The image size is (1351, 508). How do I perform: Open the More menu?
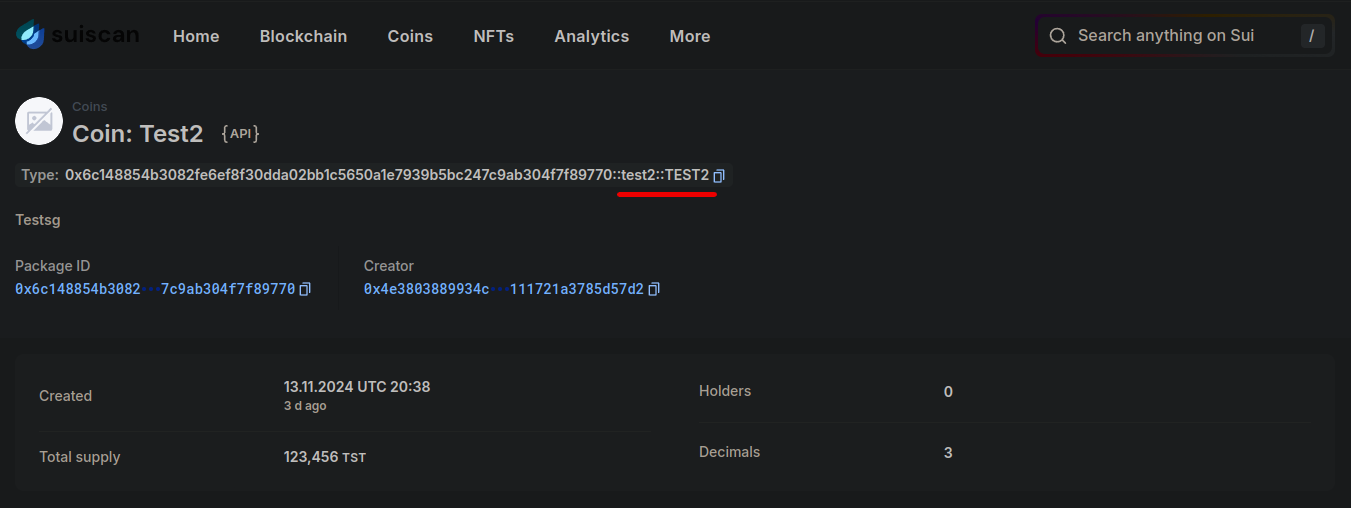689,36
